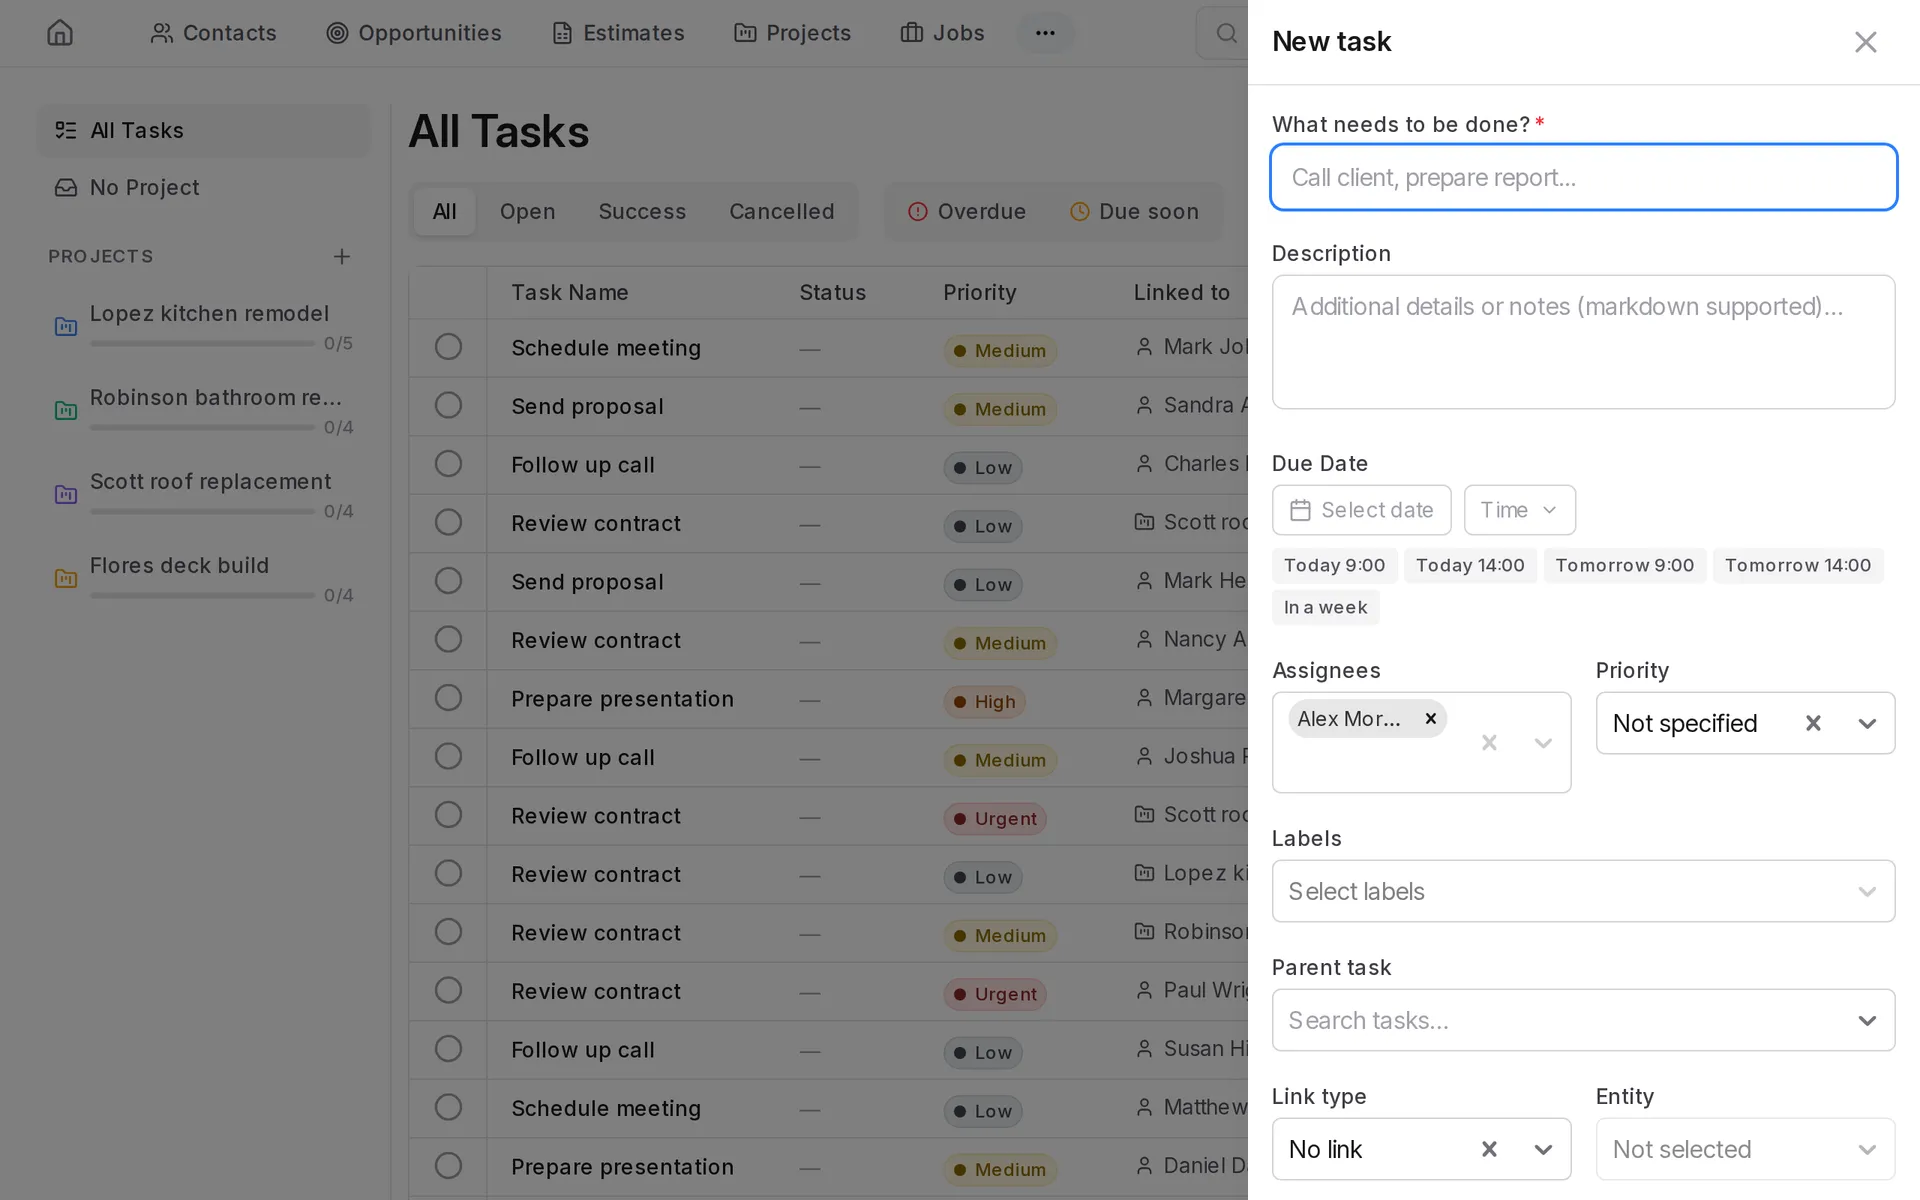Click the Overdue filter alert icon
This screenshot has width=1920, height=1200.
(917, 212)
